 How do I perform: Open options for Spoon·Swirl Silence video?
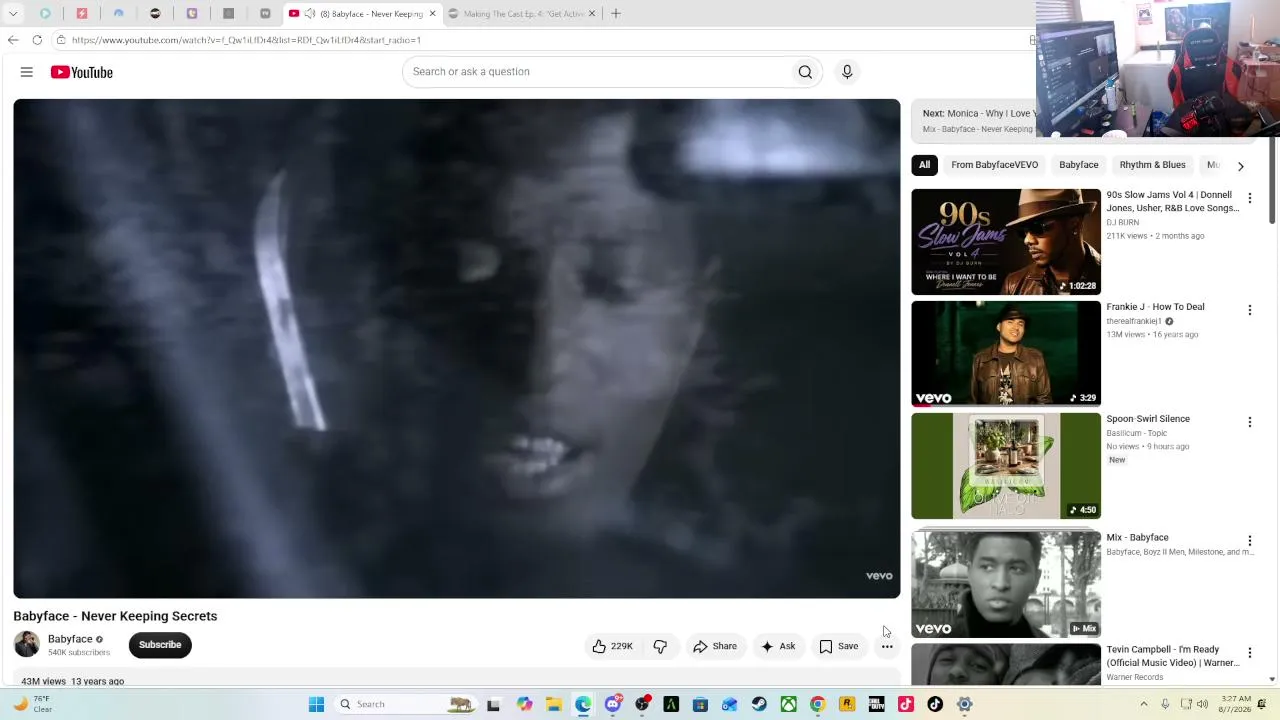(1249, 423)
